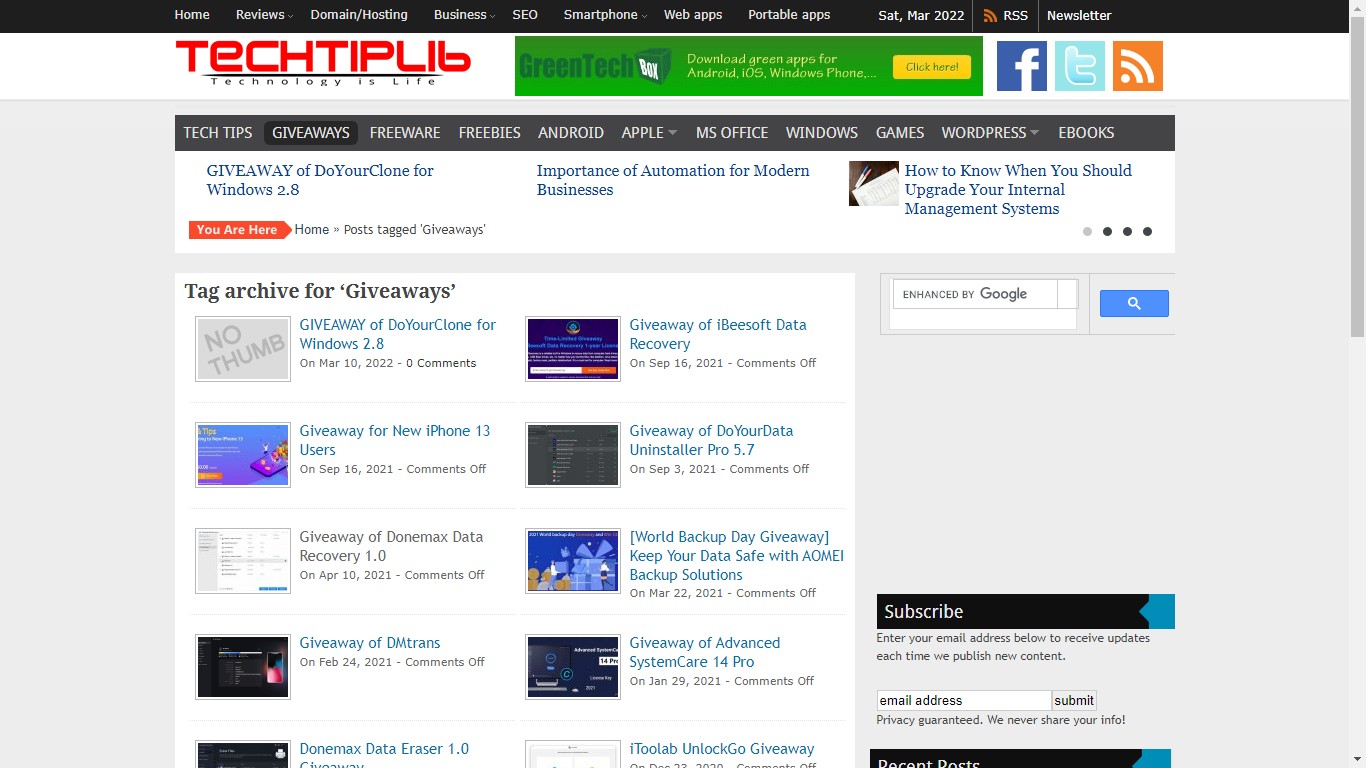
Task: Open the Portable apps menu item
Action: [x=789, y=15]
